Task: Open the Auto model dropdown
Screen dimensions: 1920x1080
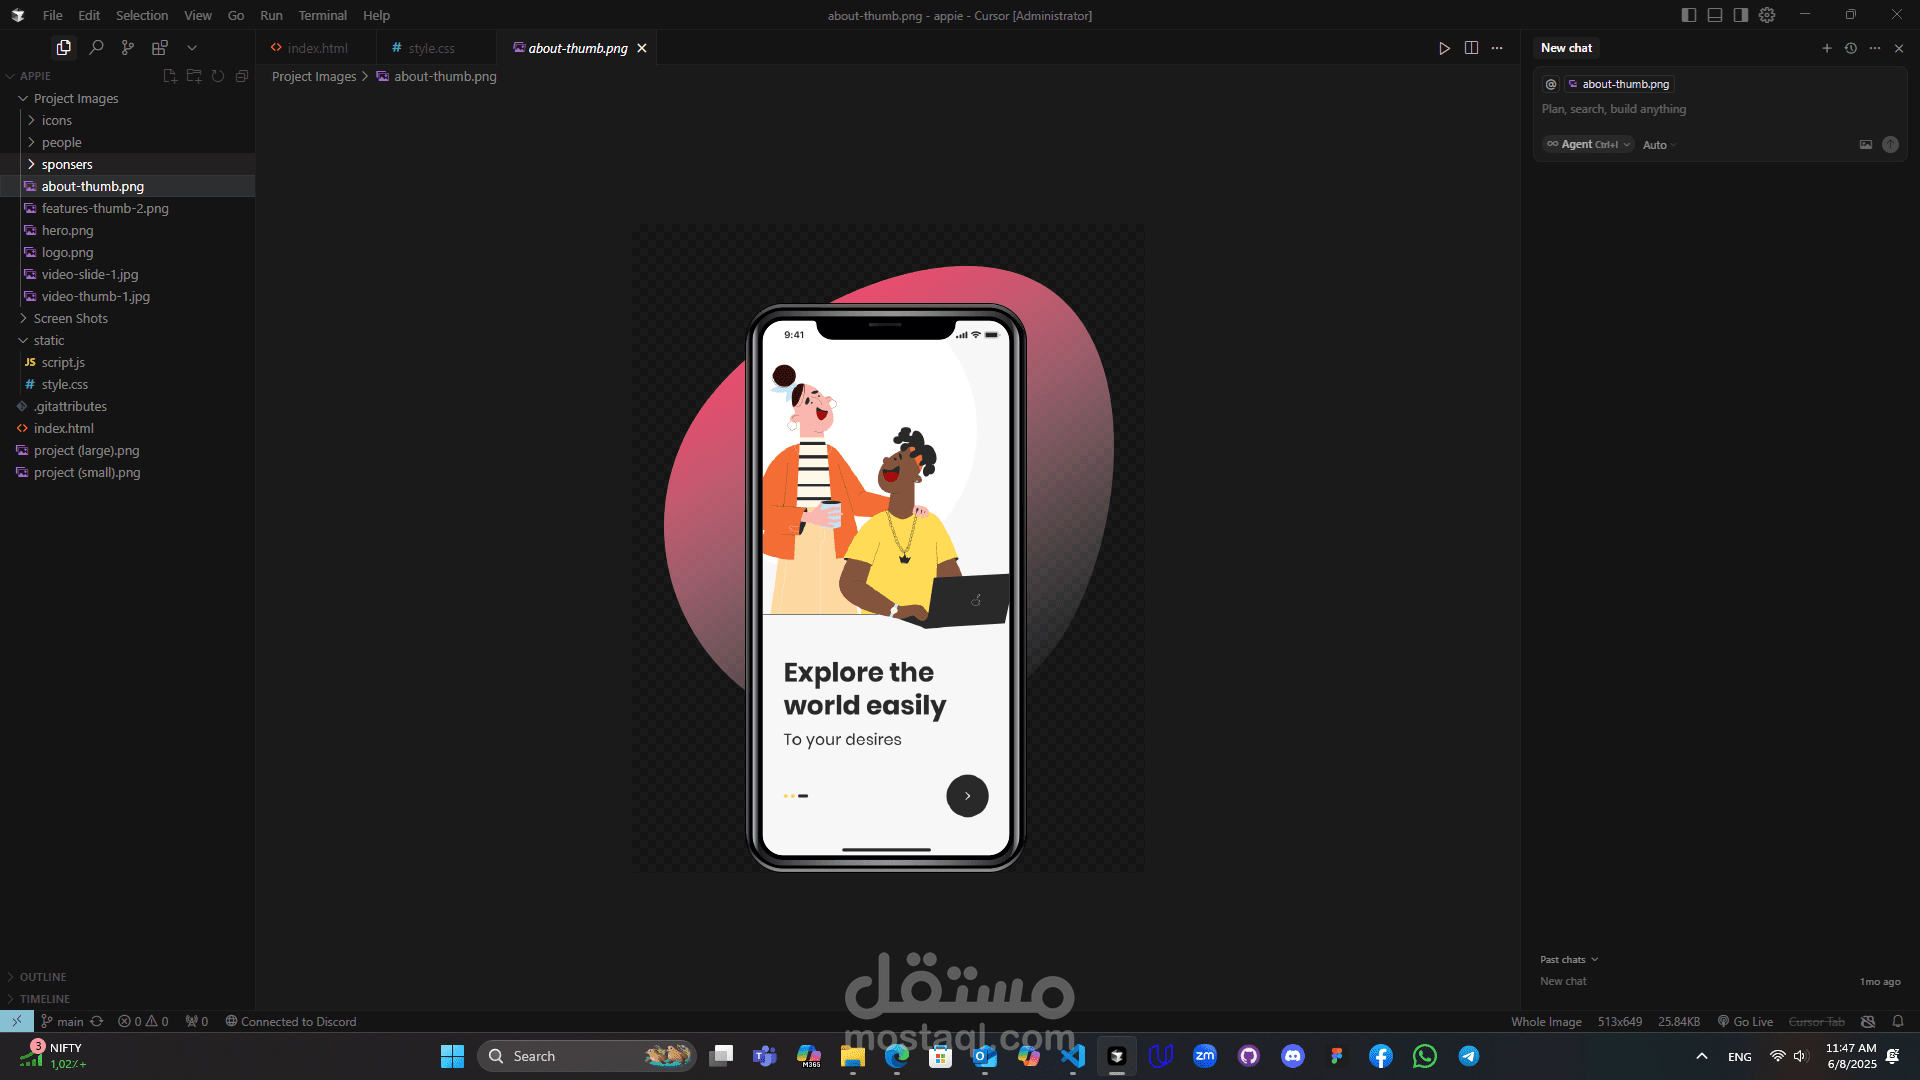Action: [1659, 145]
